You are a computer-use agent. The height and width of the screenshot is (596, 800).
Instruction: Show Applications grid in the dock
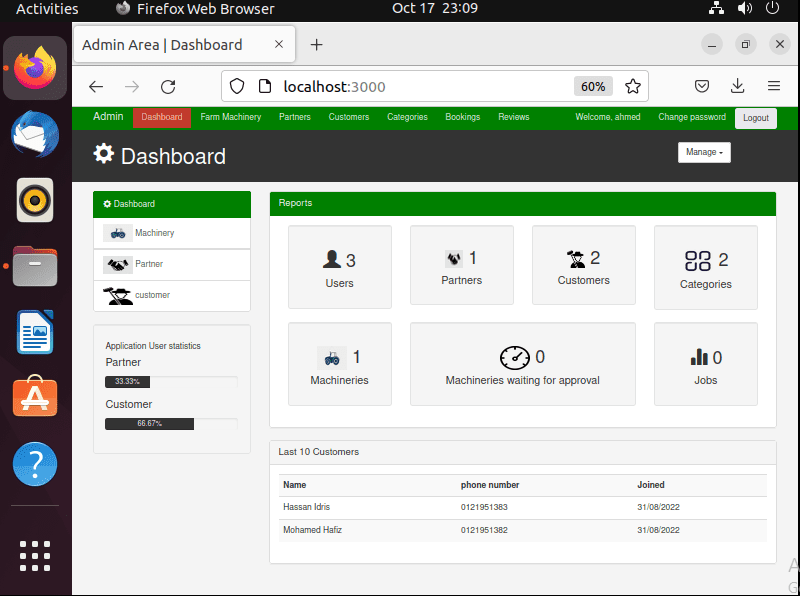pos(35,556)
